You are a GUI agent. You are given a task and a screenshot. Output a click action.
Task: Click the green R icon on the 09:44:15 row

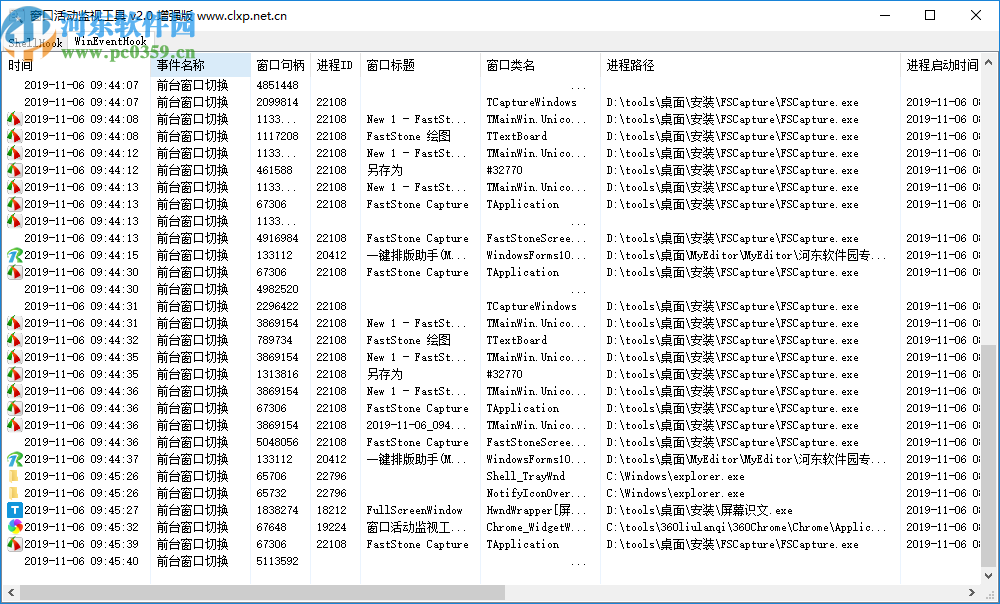pyautogui.click(x=14, y=255)
